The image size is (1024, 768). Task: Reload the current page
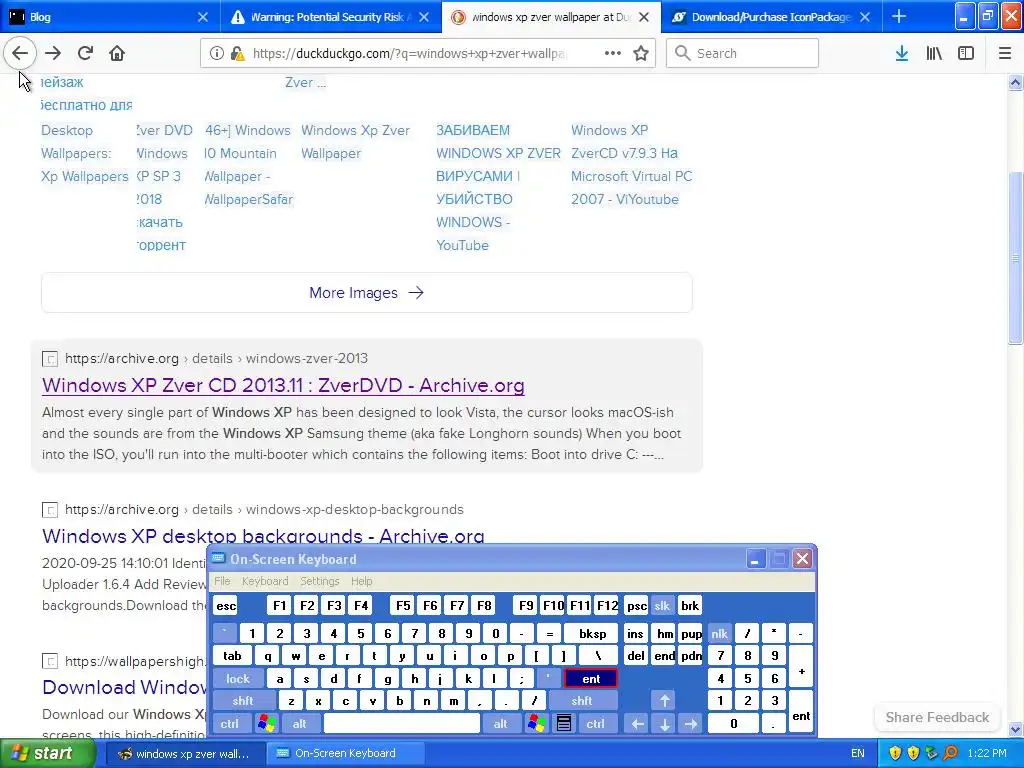(x=85, y=53)
